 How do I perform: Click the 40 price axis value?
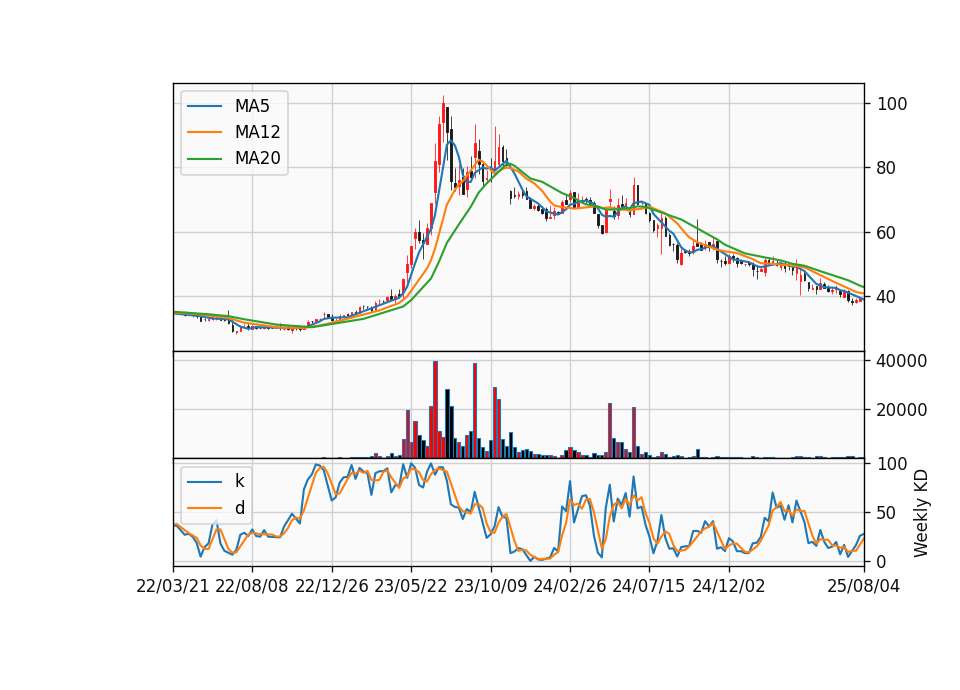[x=886, y=297]
